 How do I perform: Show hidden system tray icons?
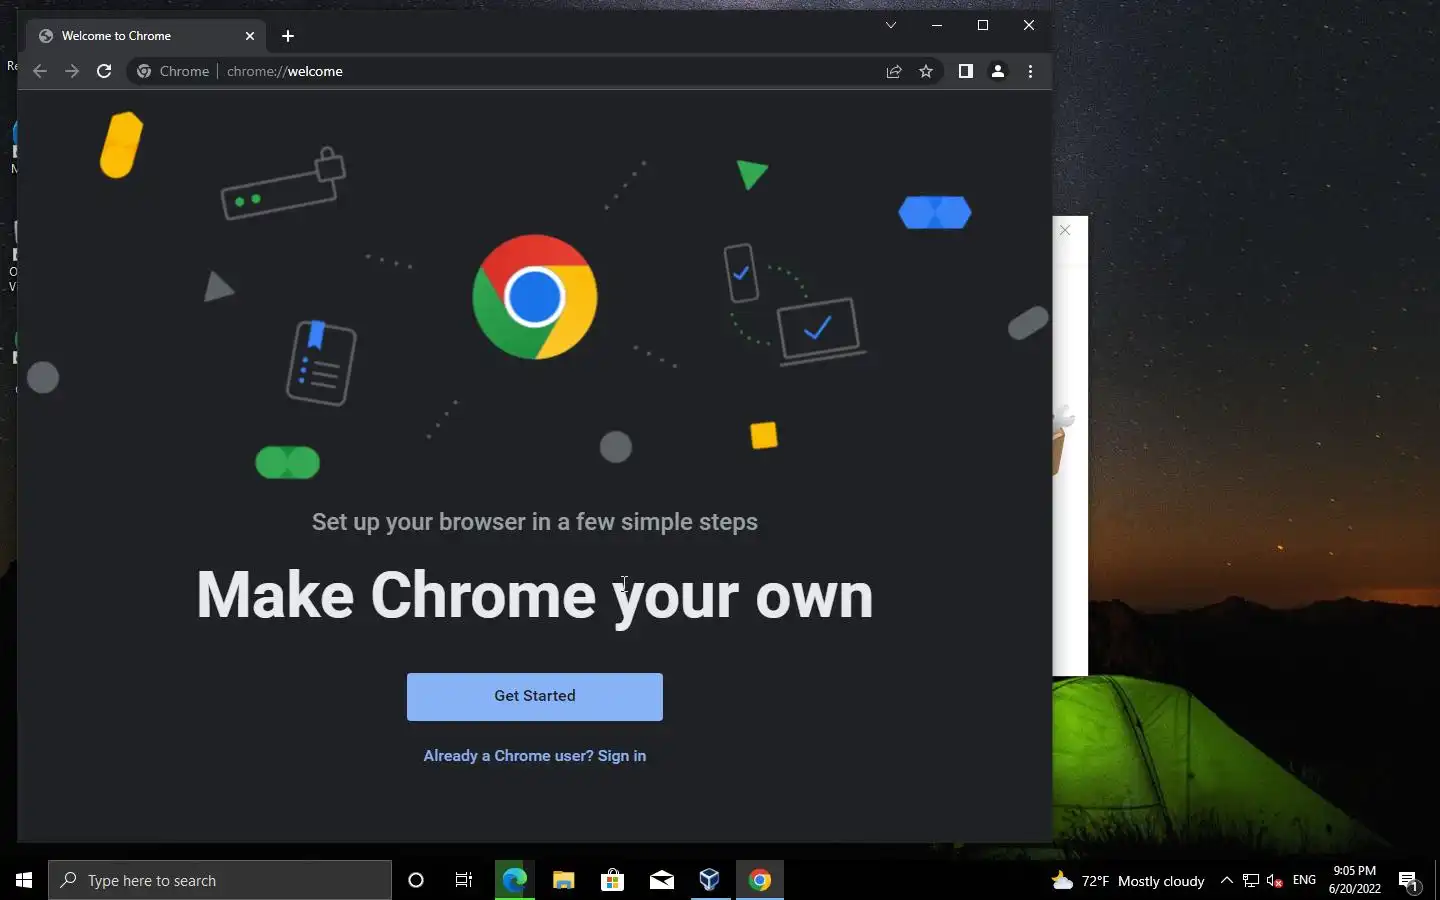coord(1227,880)
